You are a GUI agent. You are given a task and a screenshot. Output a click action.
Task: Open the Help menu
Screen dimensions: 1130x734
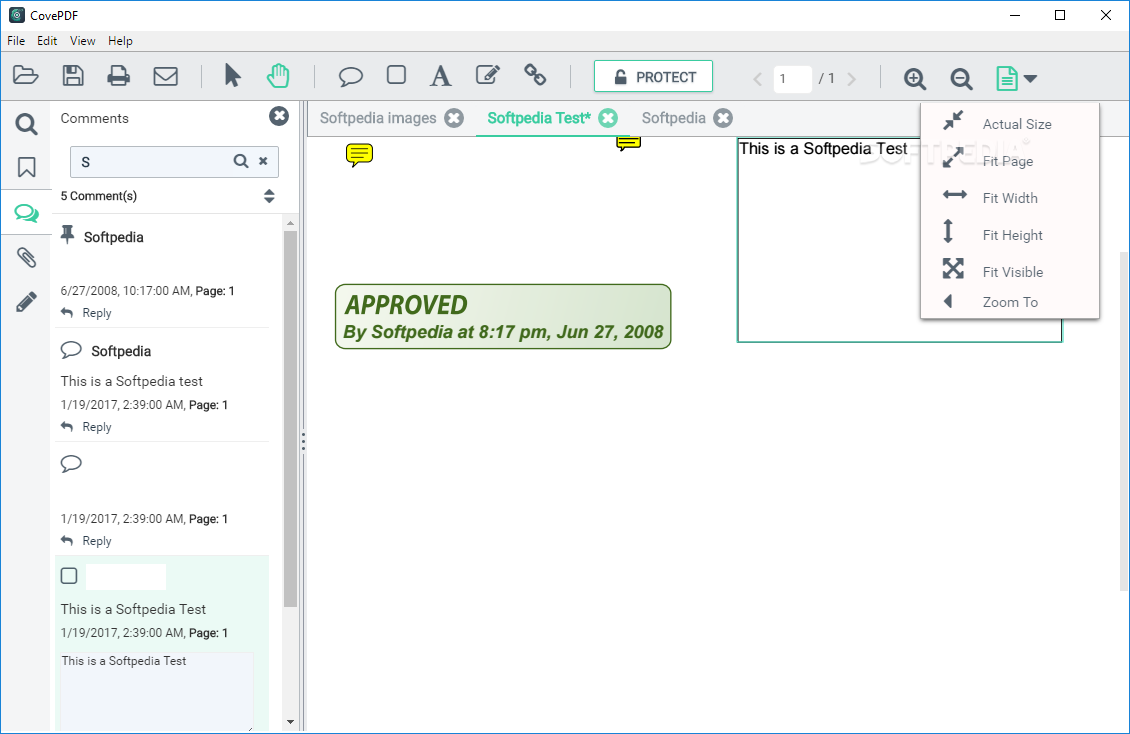120,41
